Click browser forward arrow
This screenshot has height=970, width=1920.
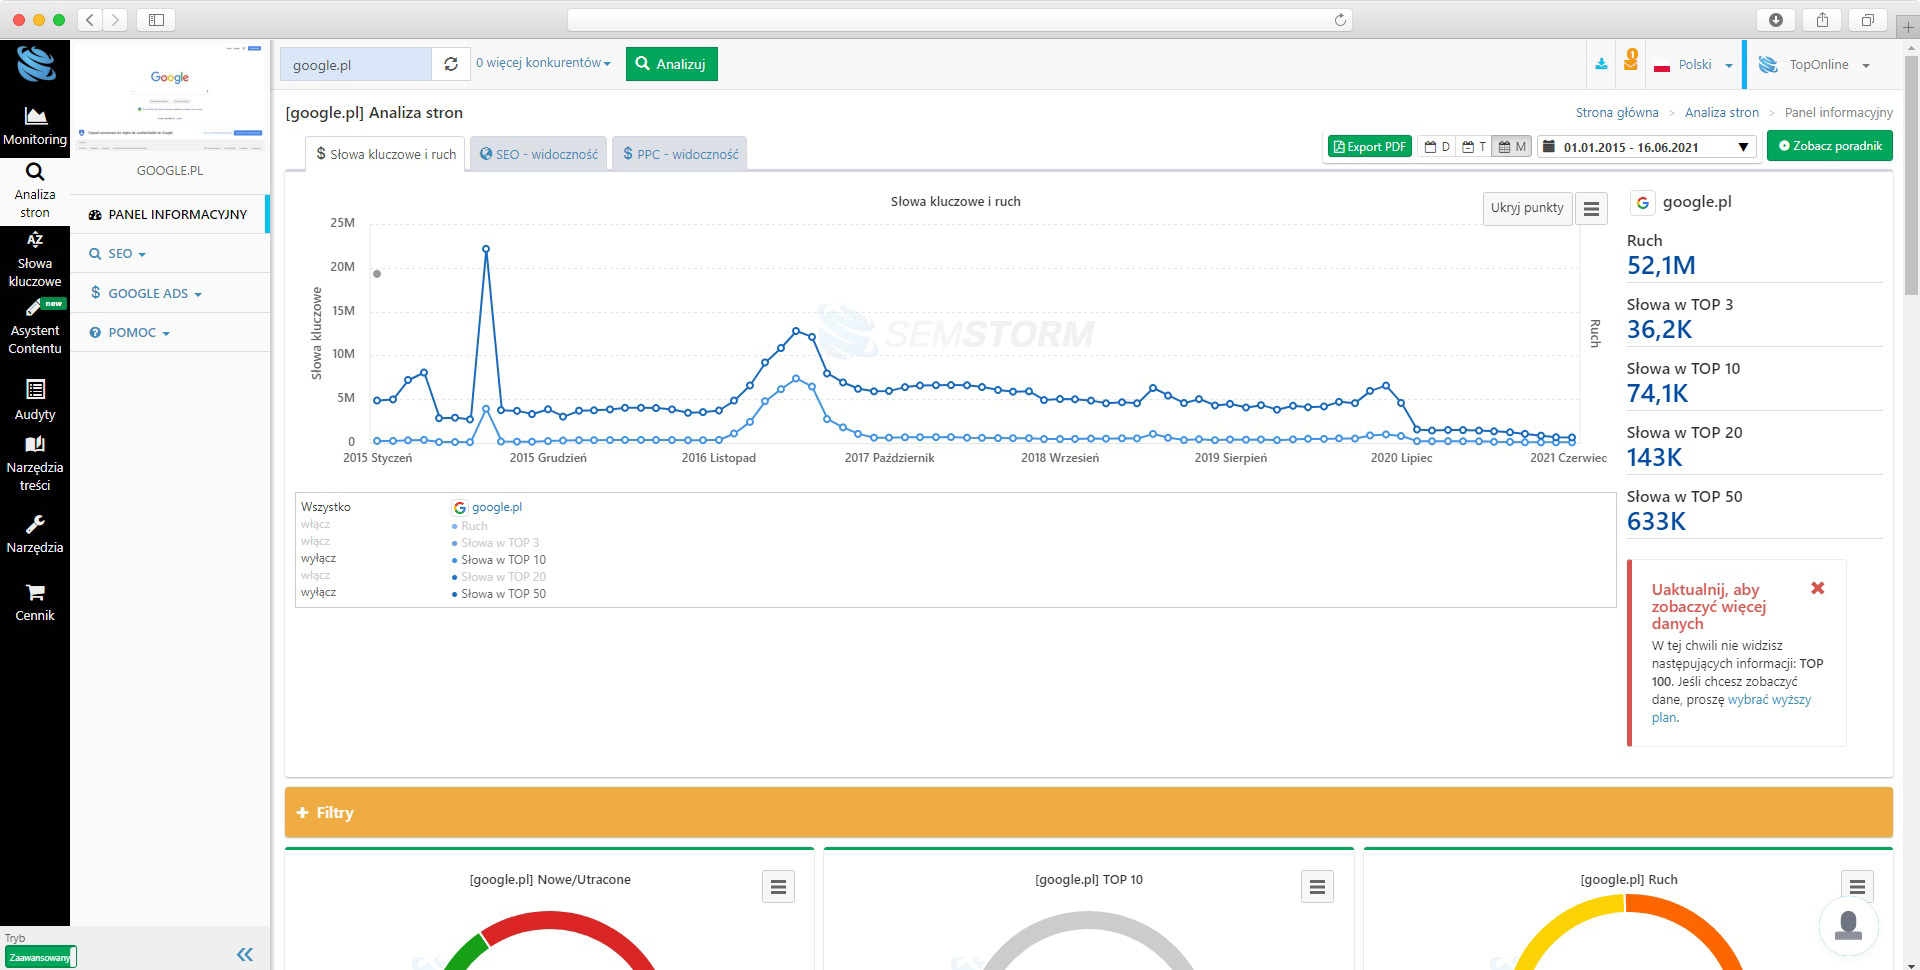[x=115, y=19]
